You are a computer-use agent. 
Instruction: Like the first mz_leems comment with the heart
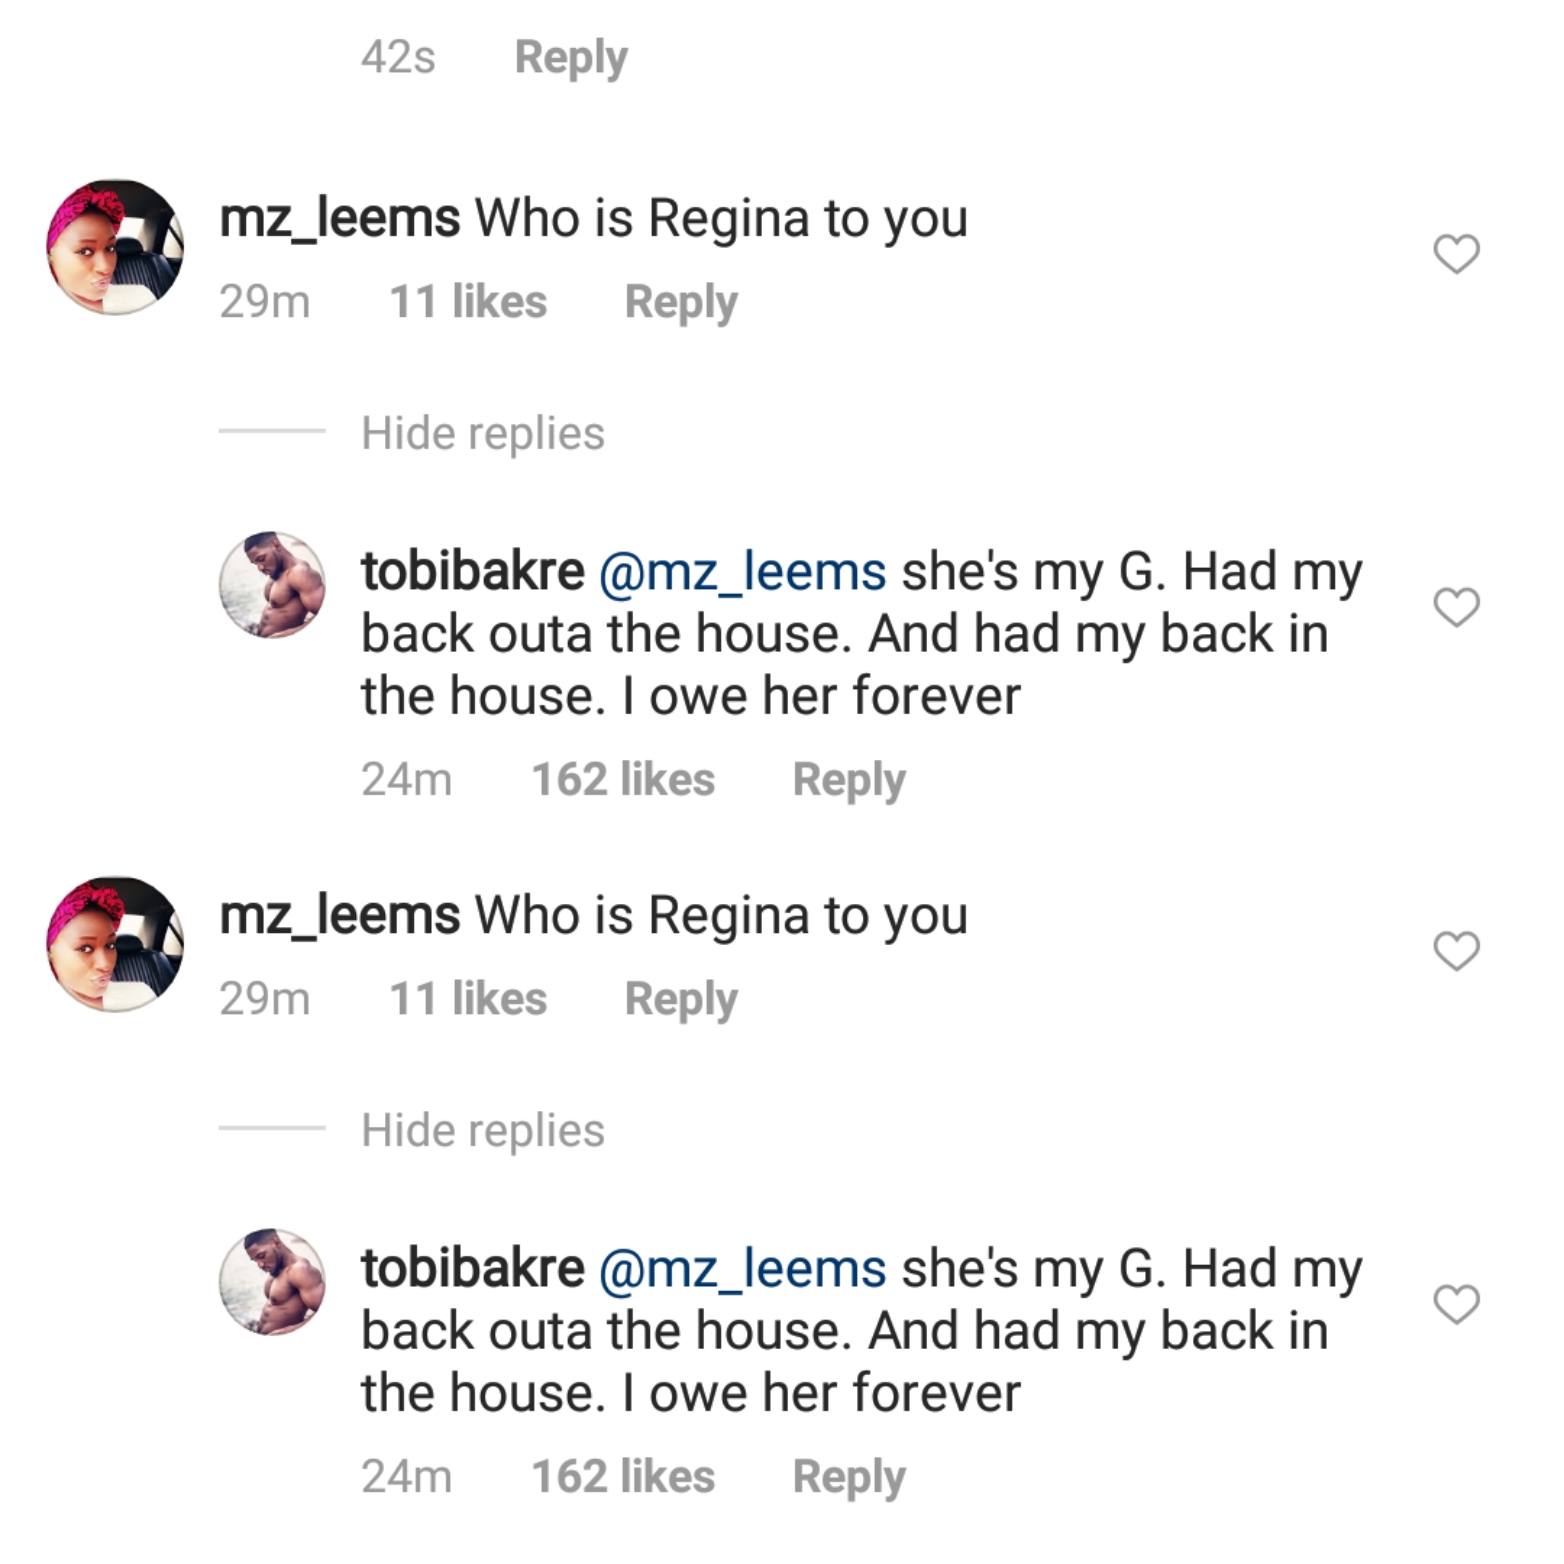click(1456, 254)
